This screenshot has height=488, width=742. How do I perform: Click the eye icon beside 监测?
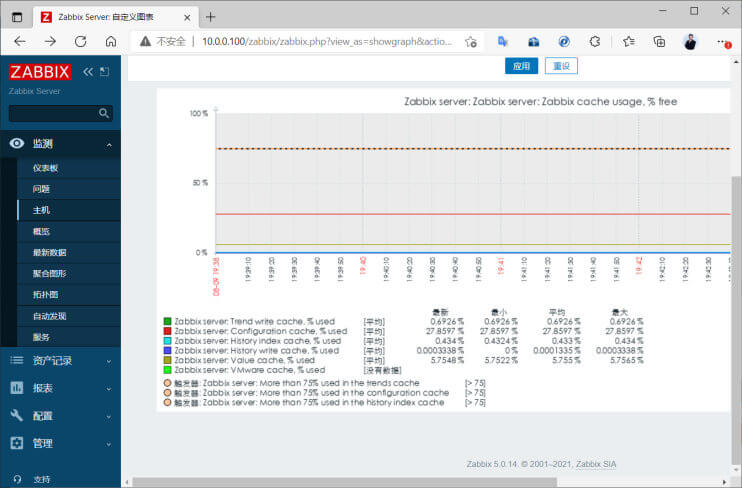[x=17, y=143]
